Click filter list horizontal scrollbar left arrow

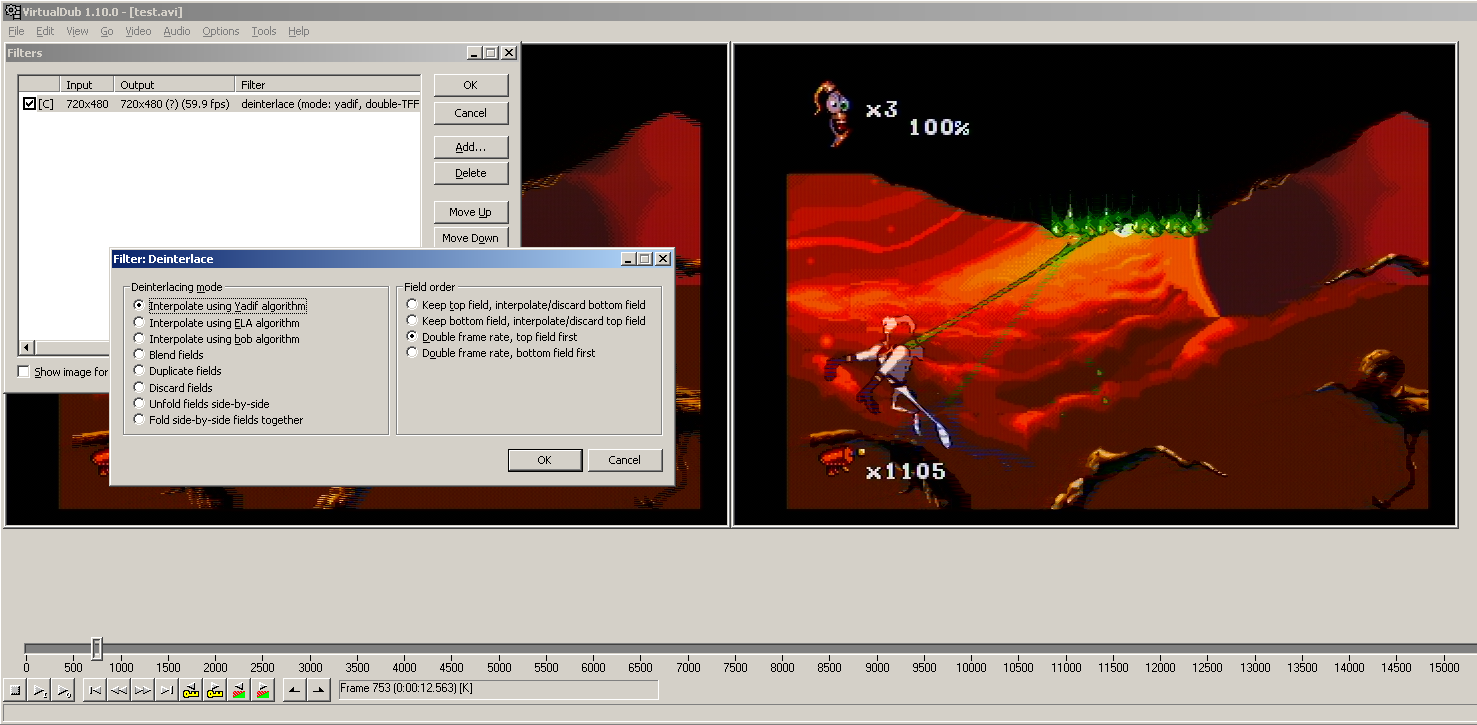[x=26, y=347]
